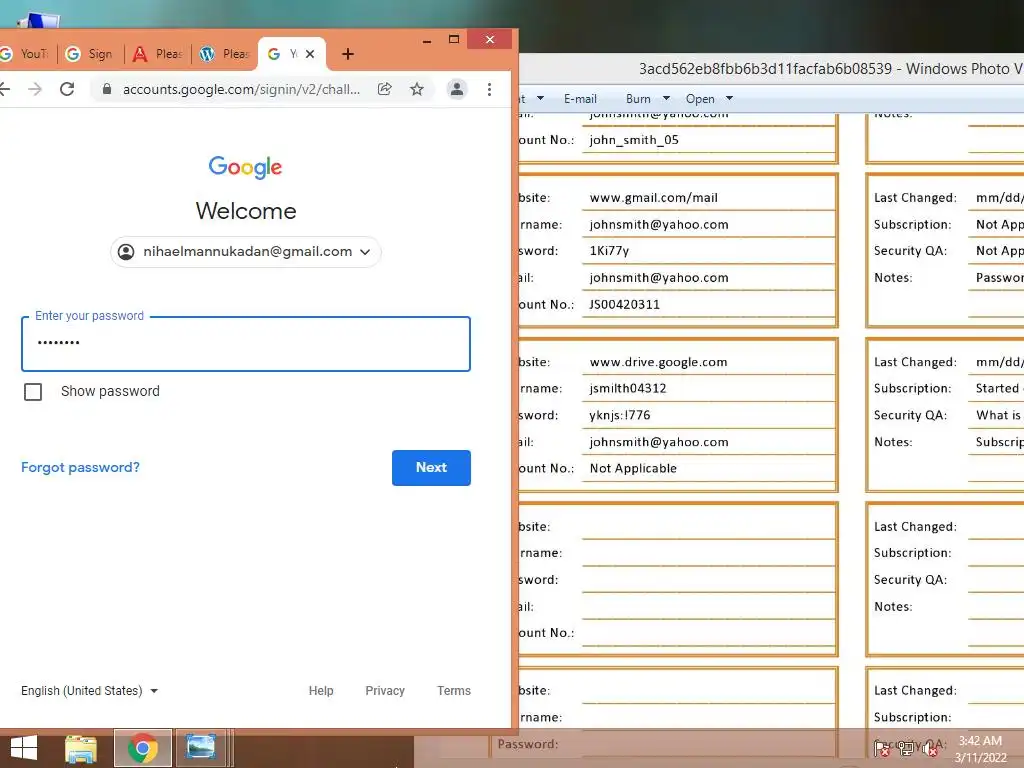
Task: Click 'Not Applicable' account number in the photo
Action: (x=633, y=468)
